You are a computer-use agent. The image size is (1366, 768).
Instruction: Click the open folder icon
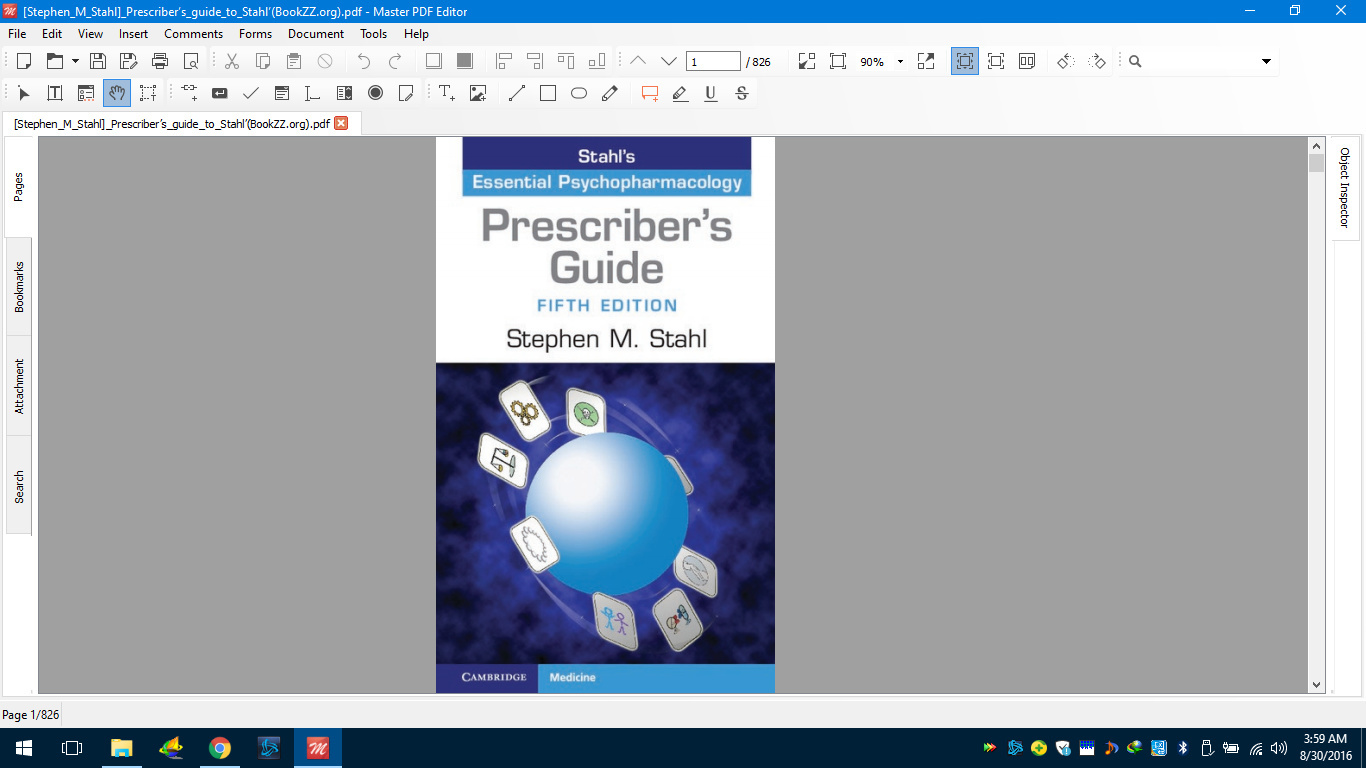[55, 61]
